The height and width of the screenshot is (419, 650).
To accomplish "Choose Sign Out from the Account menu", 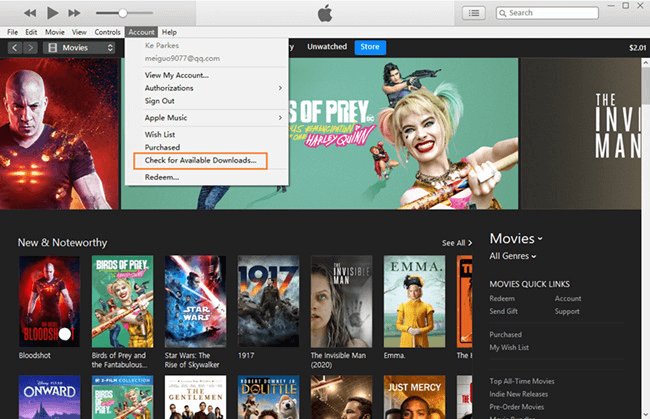I will pos(159,101).
